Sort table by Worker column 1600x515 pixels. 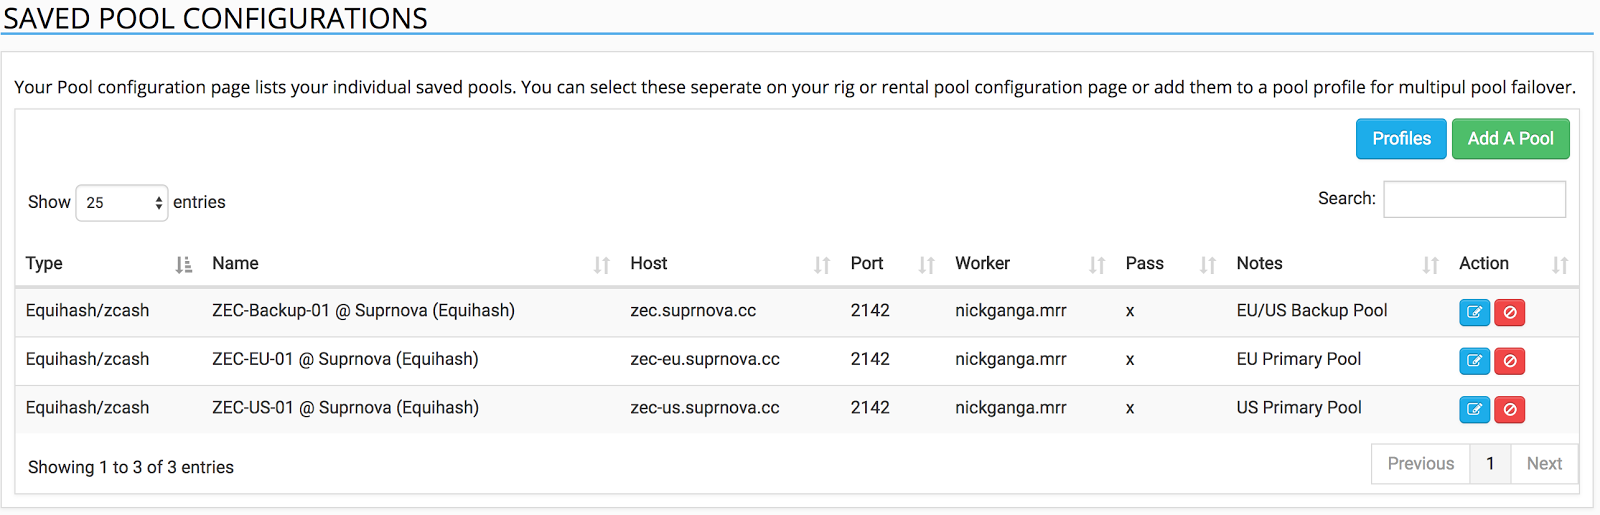(1030, 264)
